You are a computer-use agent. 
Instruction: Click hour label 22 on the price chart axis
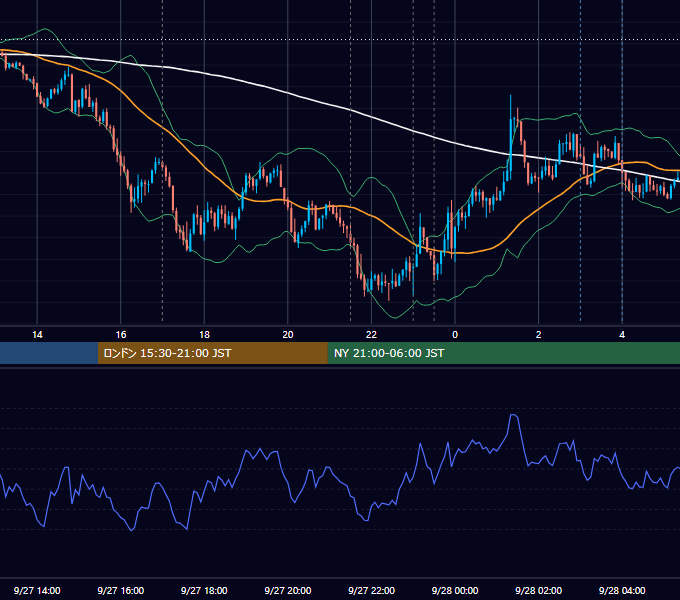coord(371,335)
